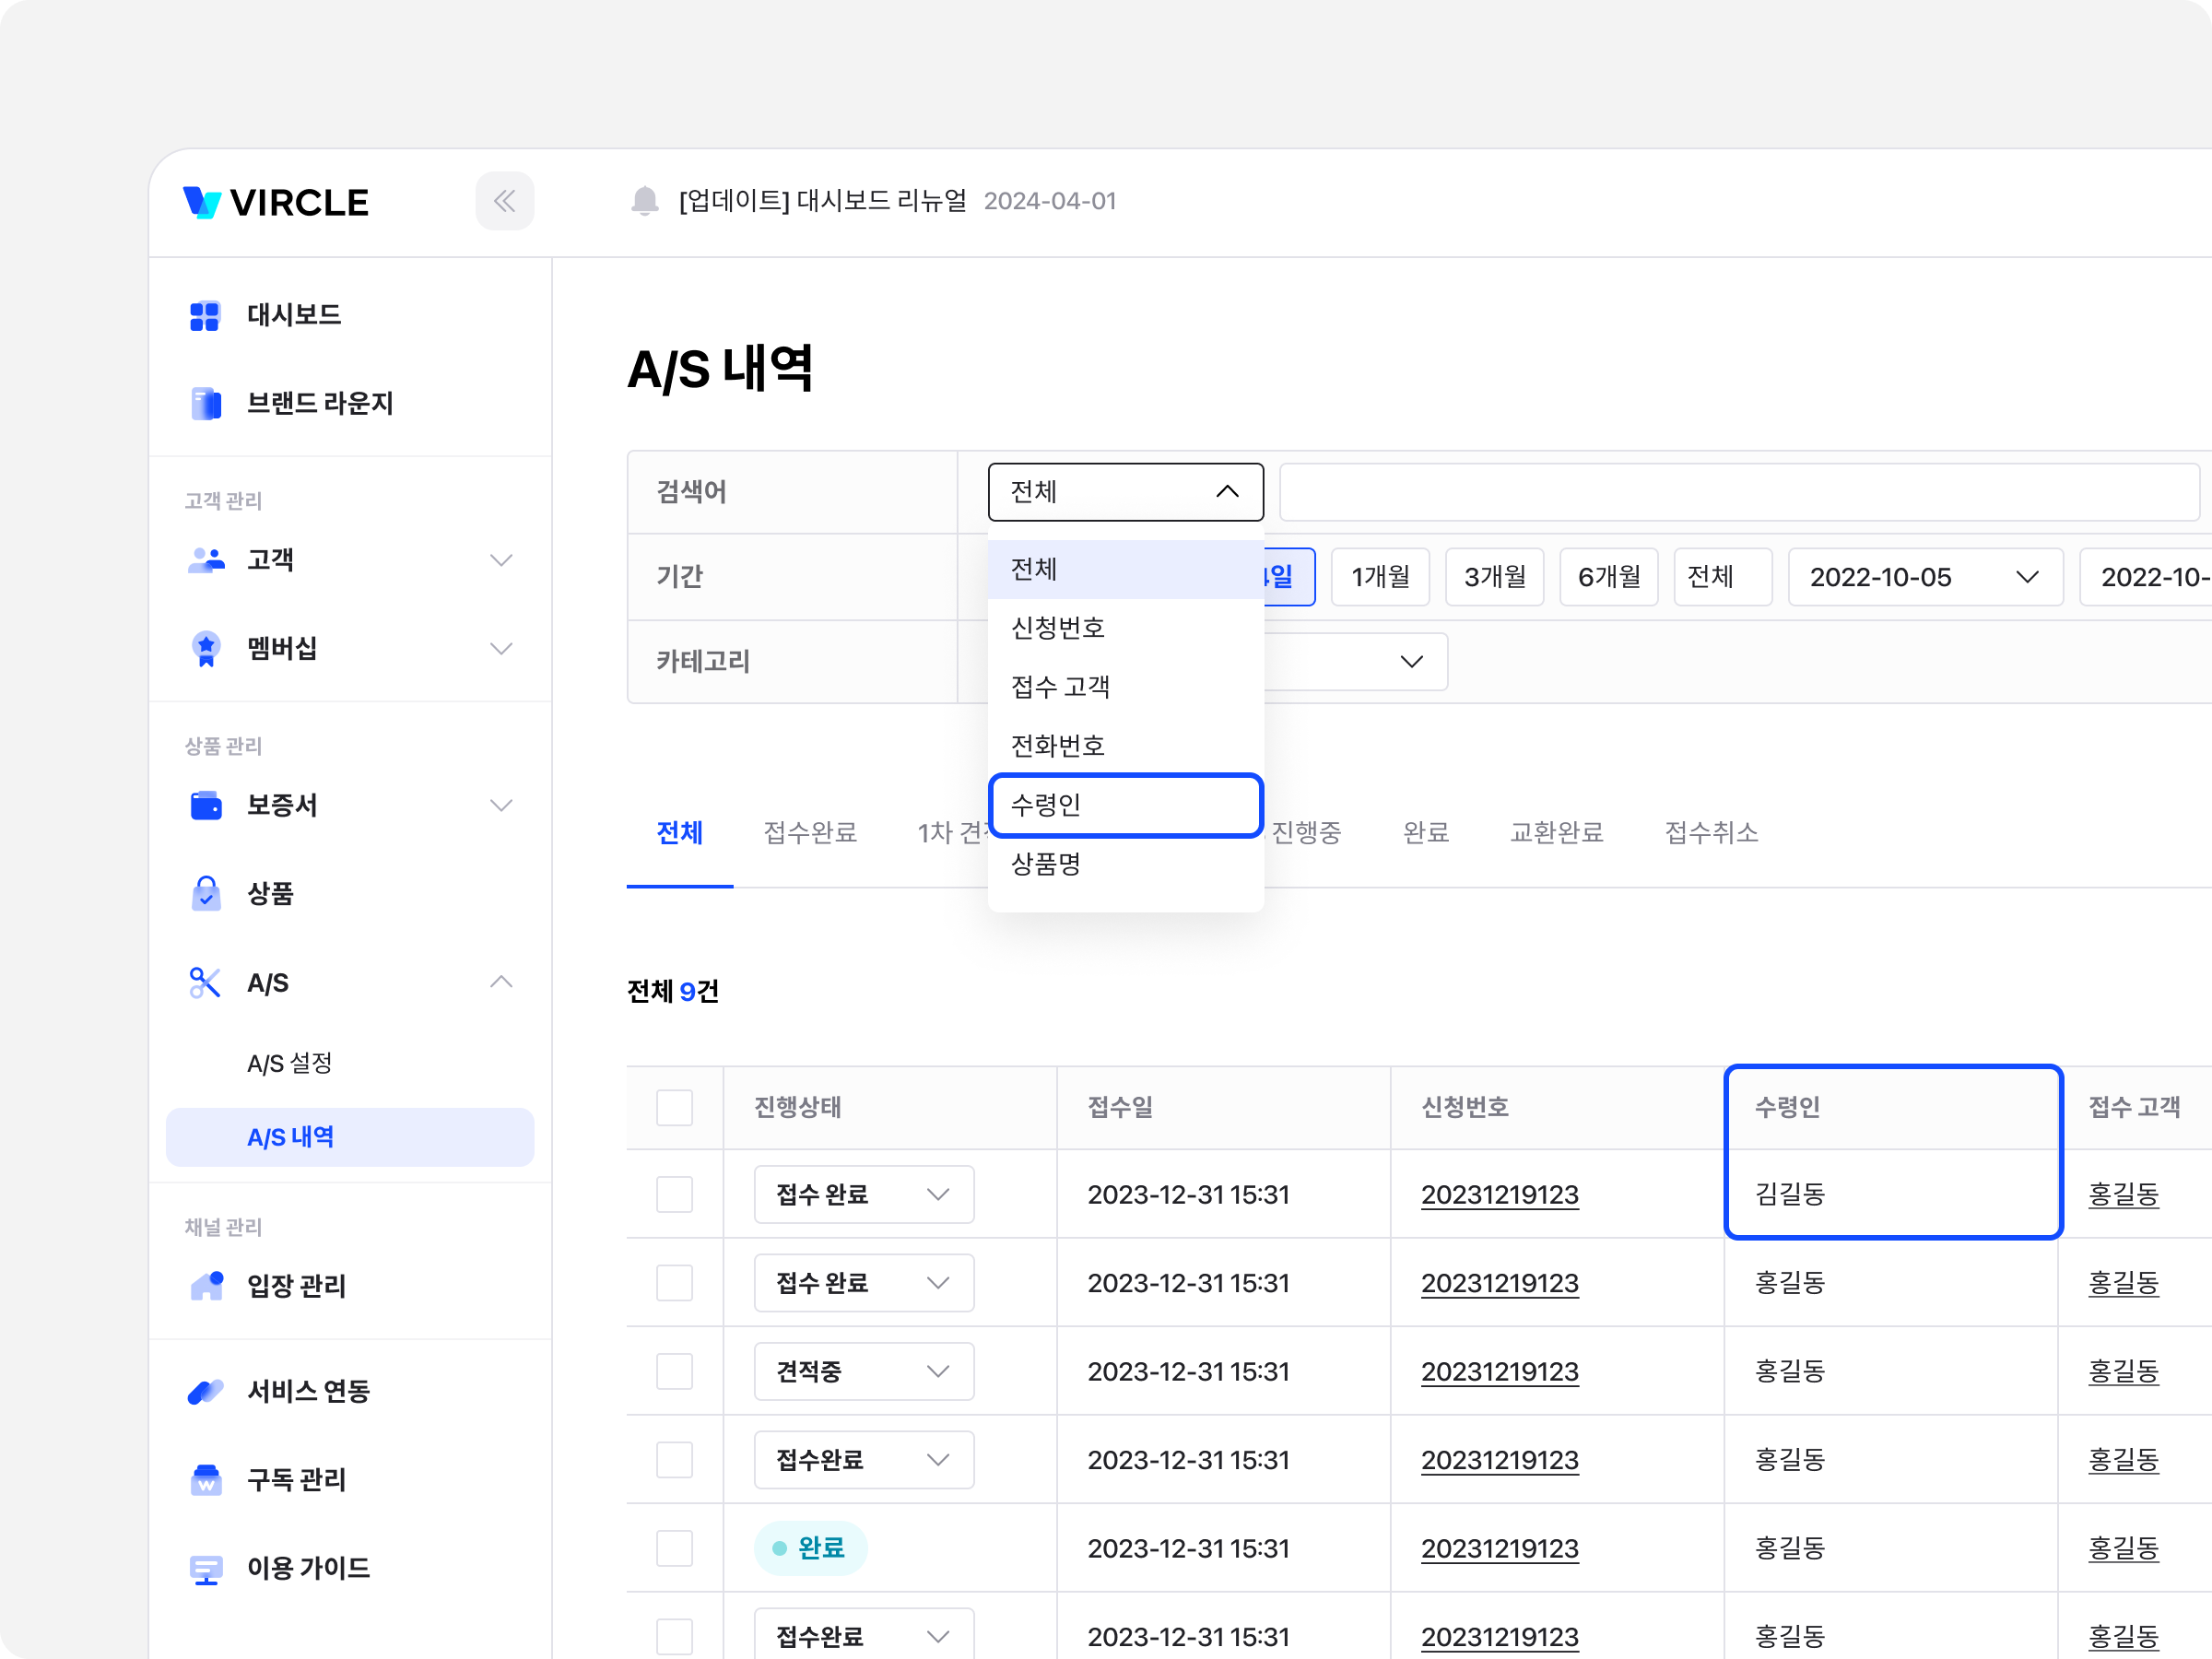Toggle the select-all header checkbox

point(674,1108)
